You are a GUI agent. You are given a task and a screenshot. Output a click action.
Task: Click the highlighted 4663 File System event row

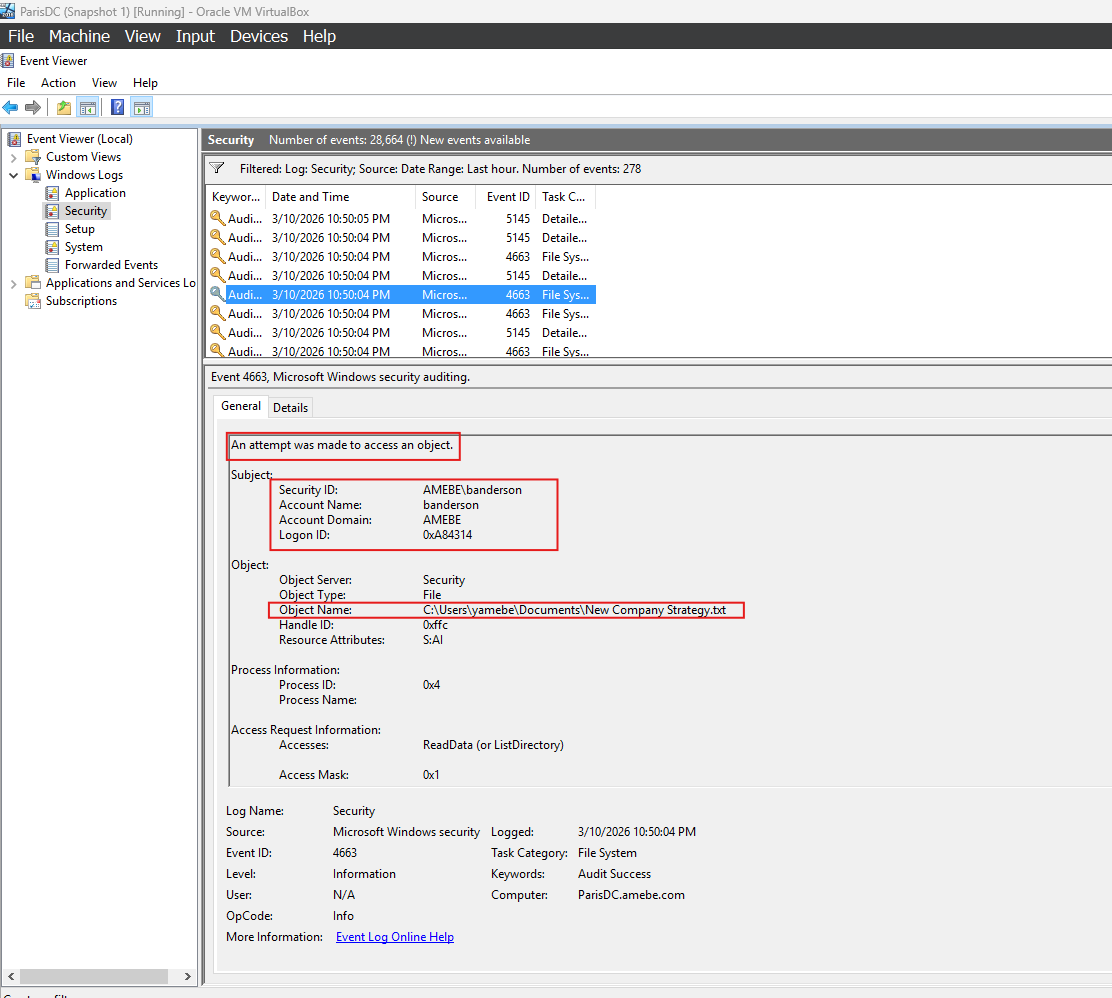pos(401,294)
